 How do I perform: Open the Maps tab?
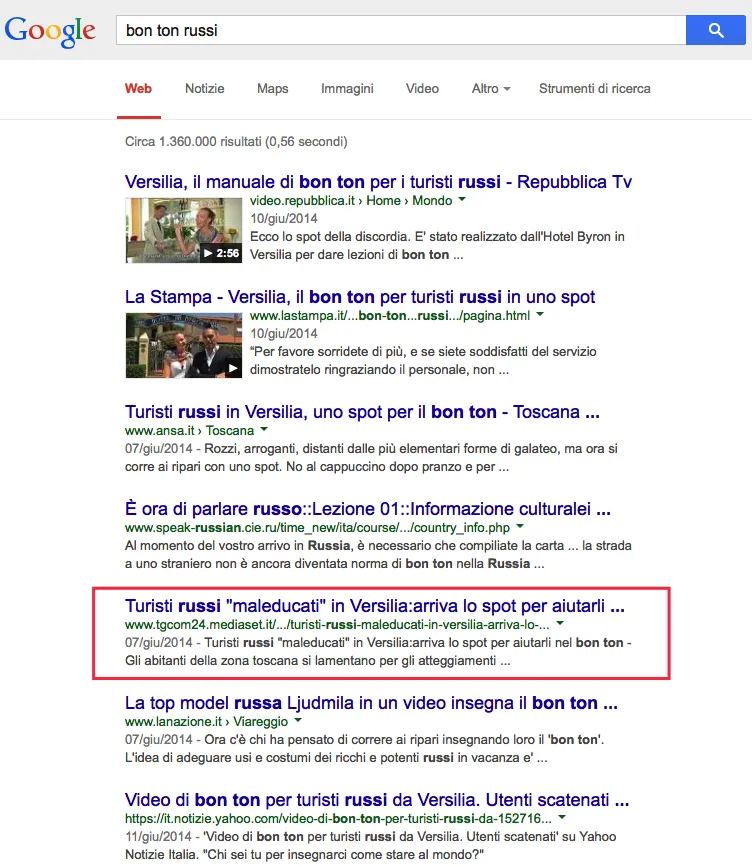pos(273,88)
